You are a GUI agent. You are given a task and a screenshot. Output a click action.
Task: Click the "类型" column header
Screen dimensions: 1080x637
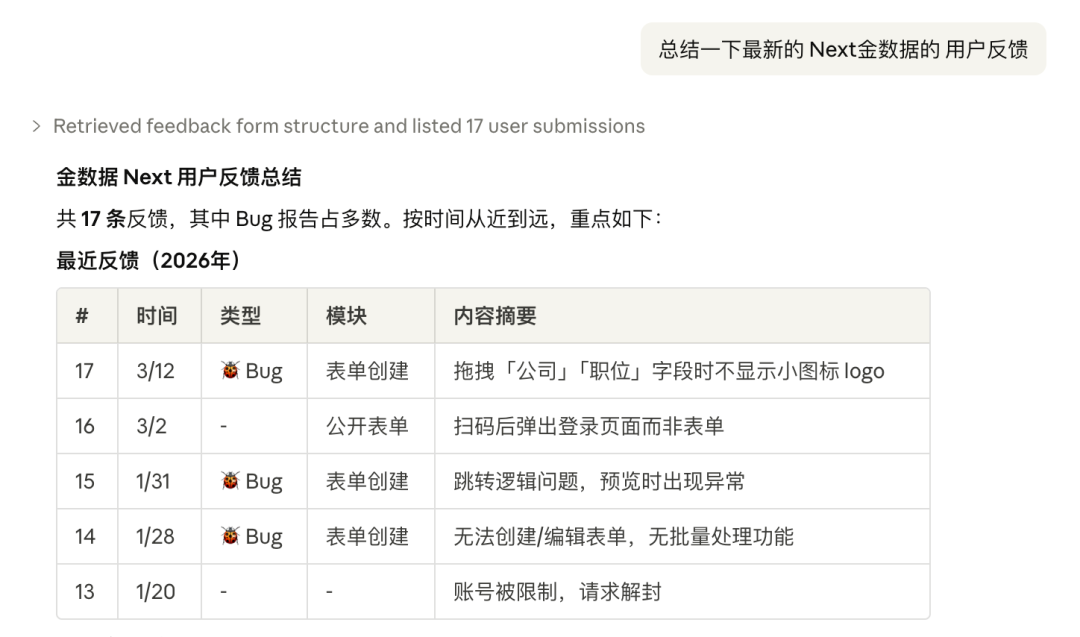point(240,316)
